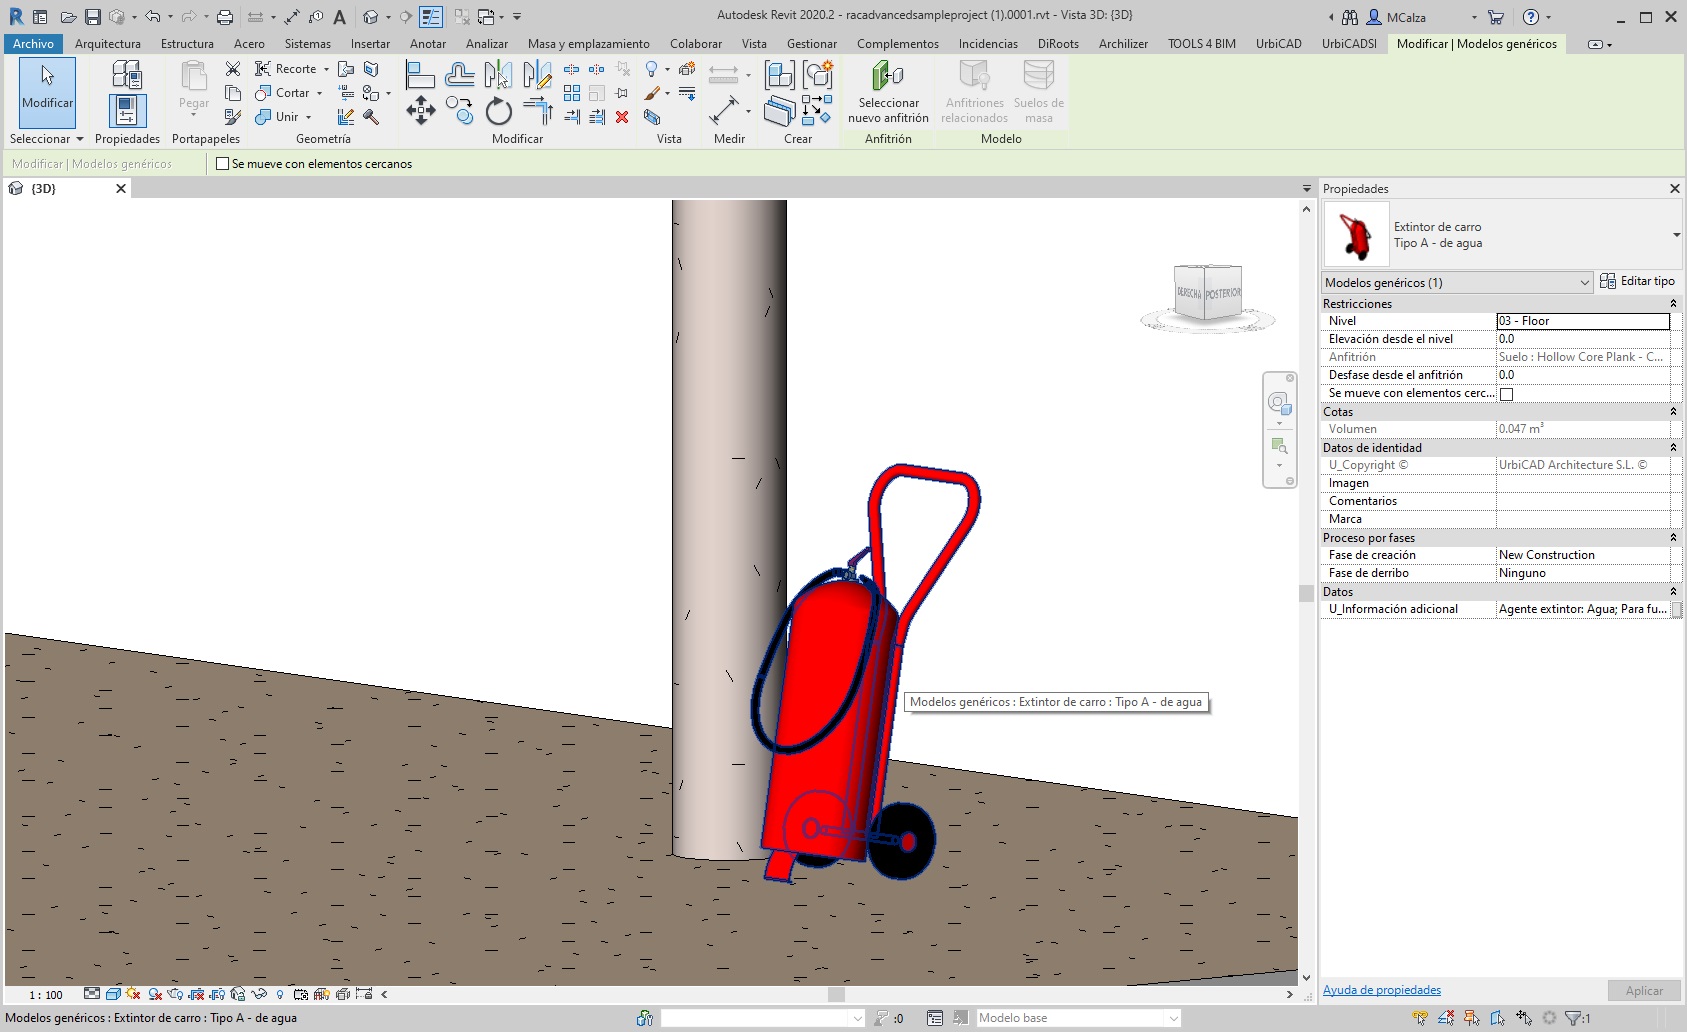Click the Editar tipo button
This screenshot has width=1687, height=1032.
tap(1637, 282)
